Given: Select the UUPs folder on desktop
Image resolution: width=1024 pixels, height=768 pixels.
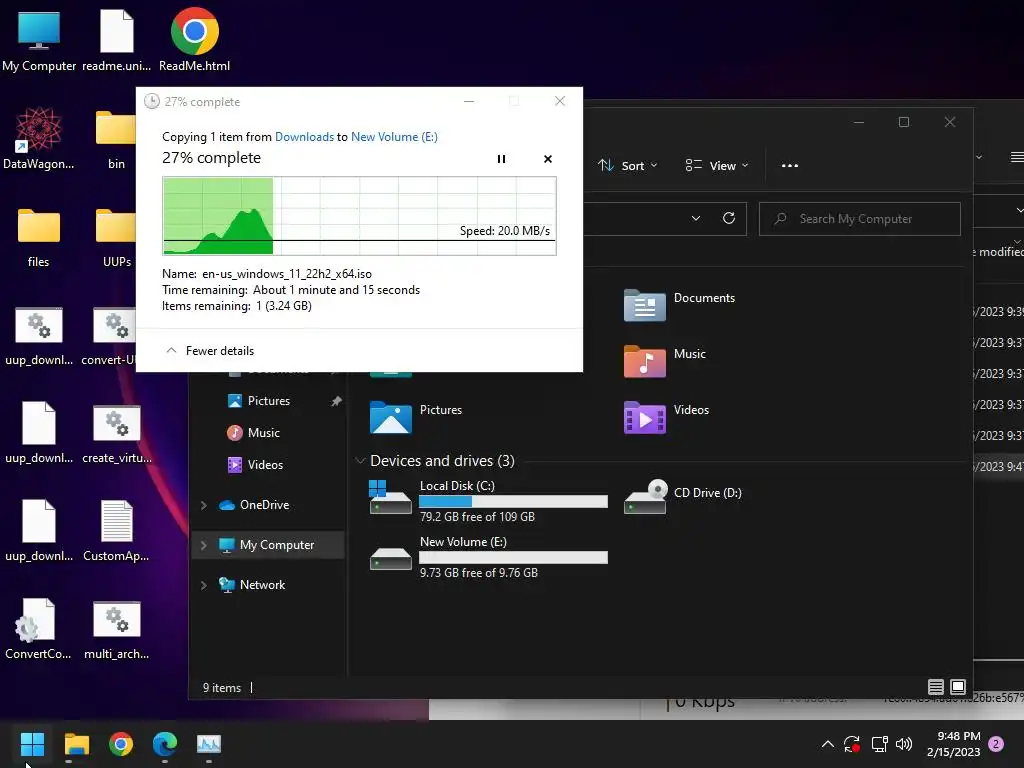Looking at the screenshot, I should pyautogui.click(x=116, y=236).
